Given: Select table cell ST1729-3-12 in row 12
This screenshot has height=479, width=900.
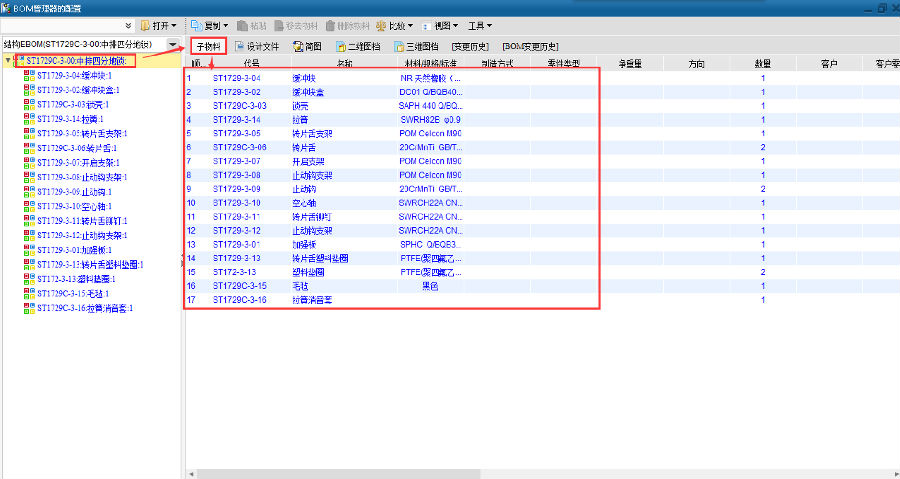Looking at the screenshot, I should click(236, 231).
